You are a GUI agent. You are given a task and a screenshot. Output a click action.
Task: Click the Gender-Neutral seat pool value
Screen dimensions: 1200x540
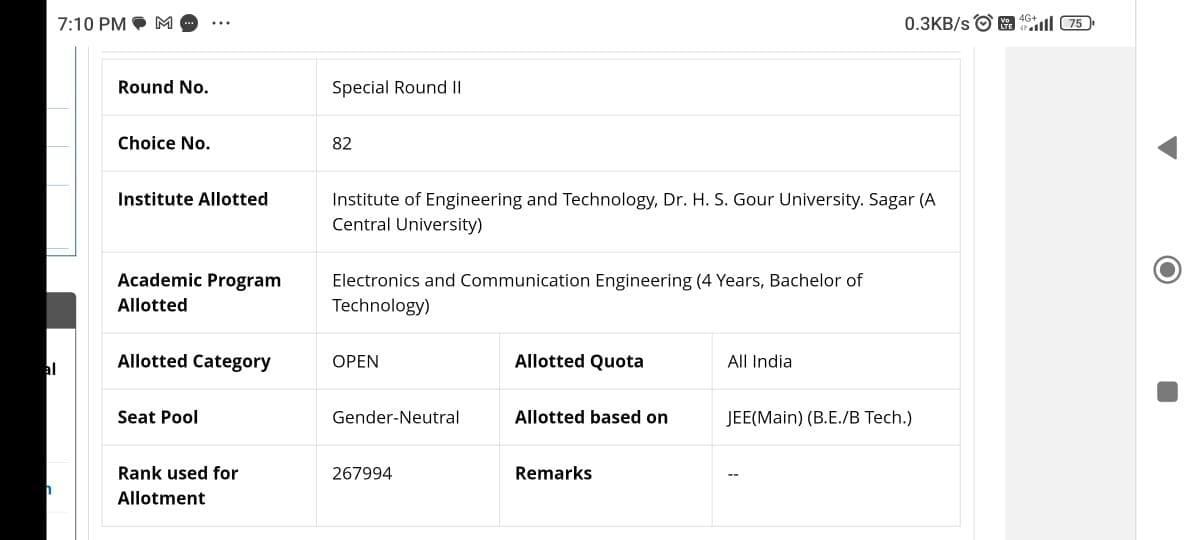click(x=395, y=417)
